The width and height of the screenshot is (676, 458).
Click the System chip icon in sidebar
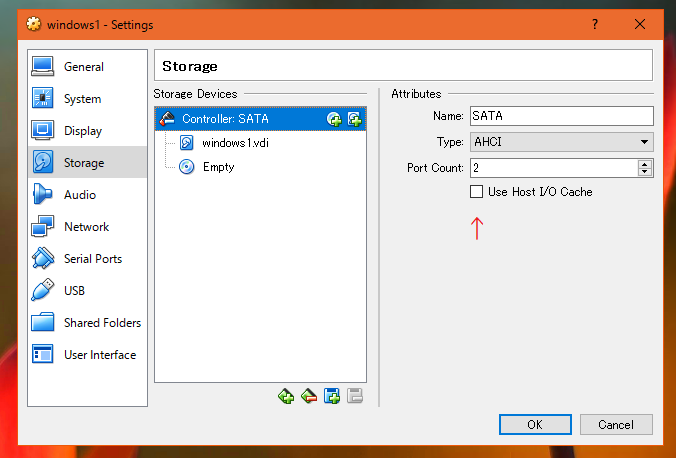pyautogui.click(x=43, y=98)
